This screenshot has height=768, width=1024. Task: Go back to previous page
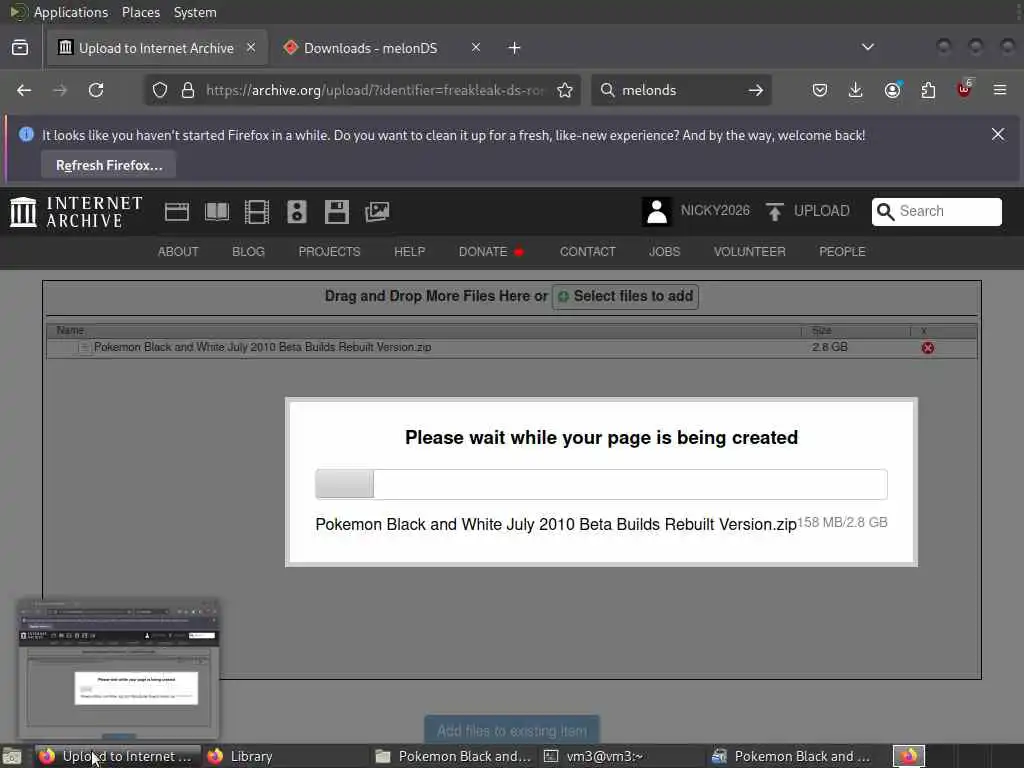(24, 90)
